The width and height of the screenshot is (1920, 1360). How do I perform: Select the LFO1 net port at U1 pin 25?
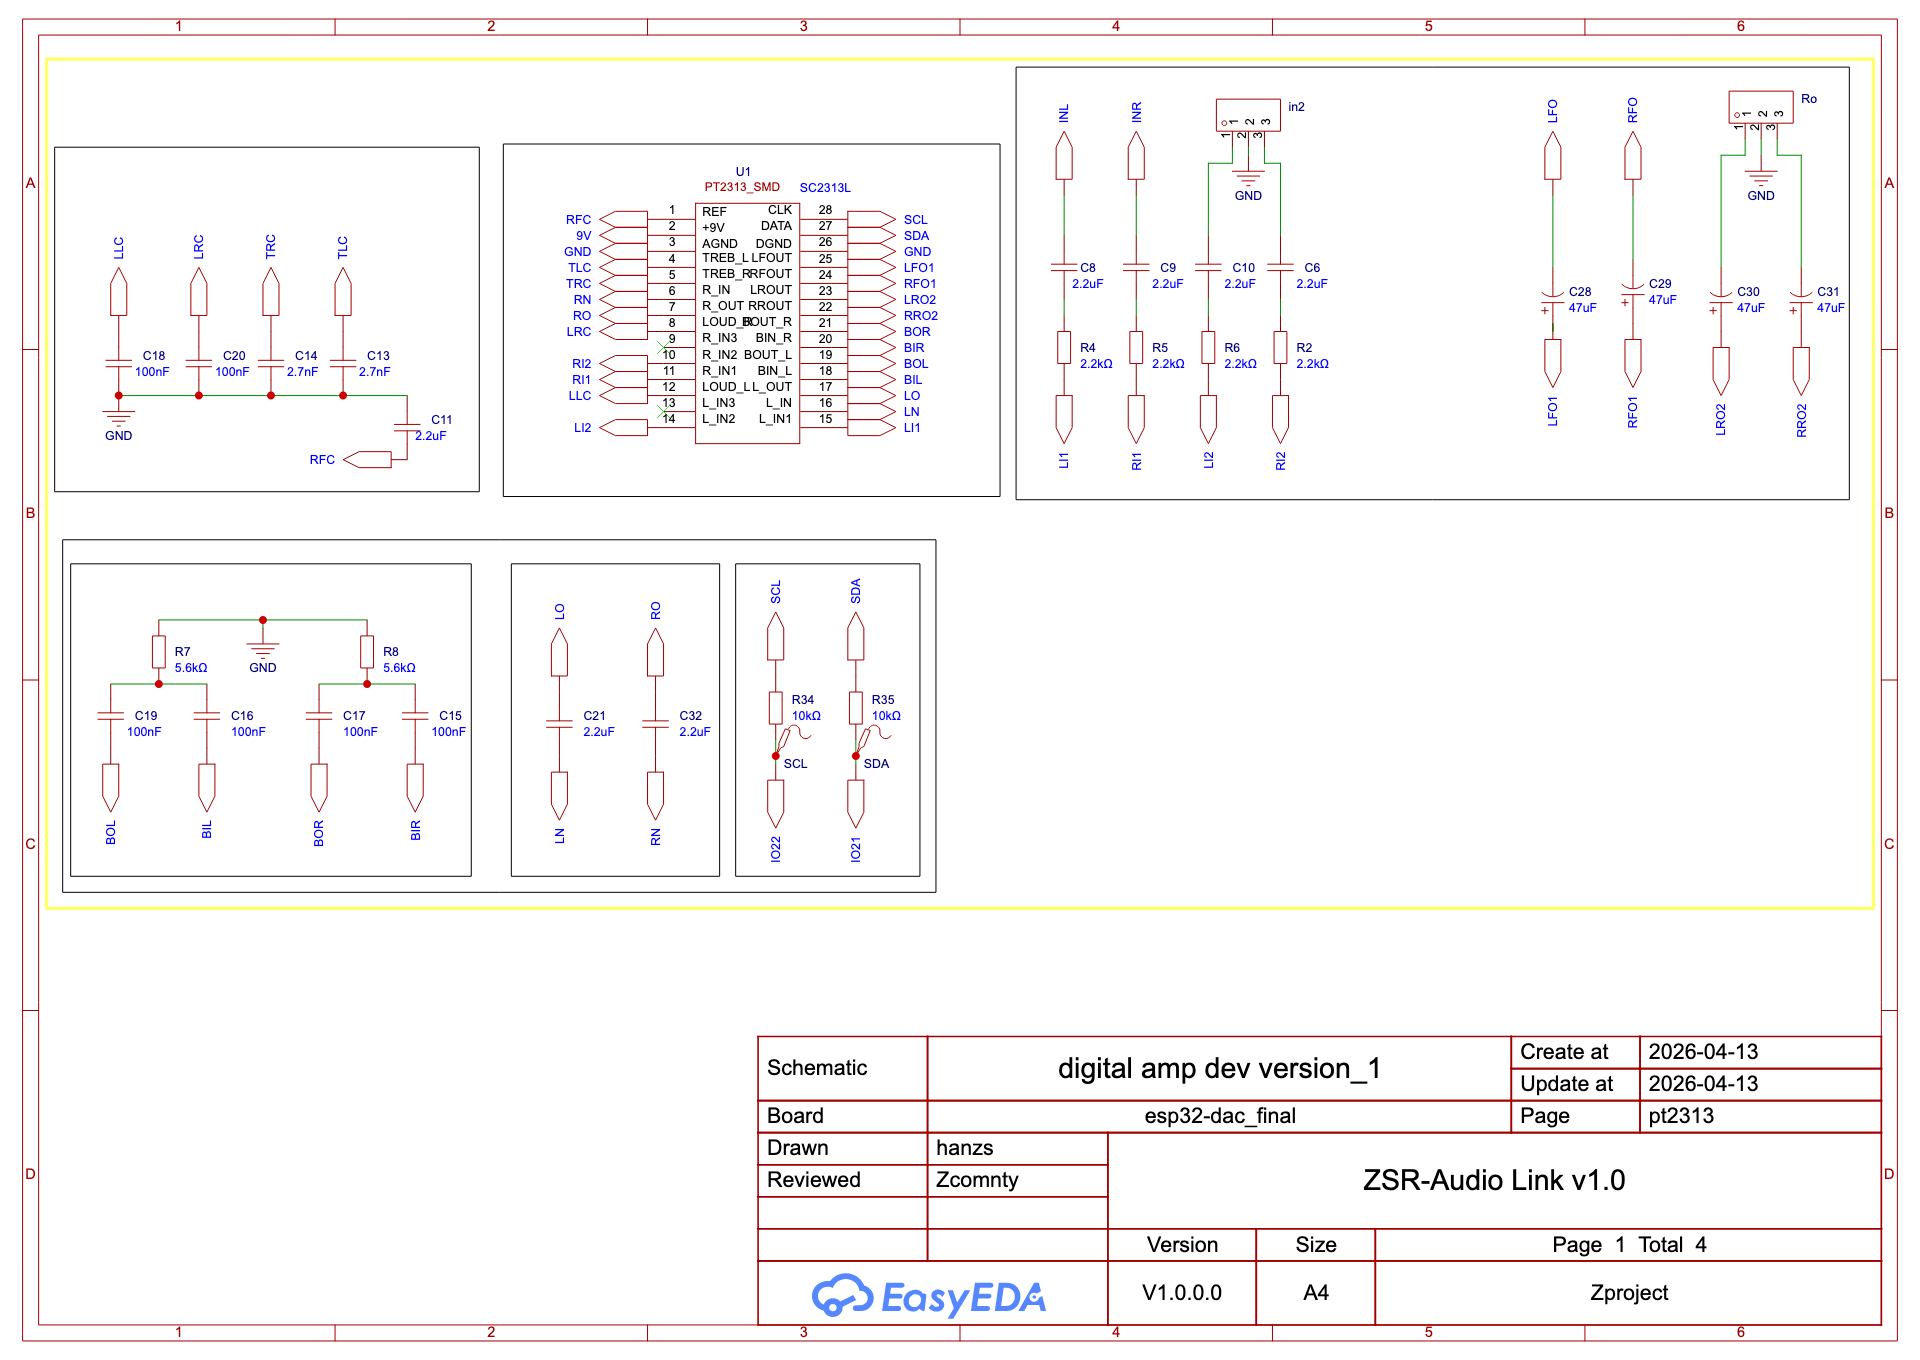(x=871, y=267)
